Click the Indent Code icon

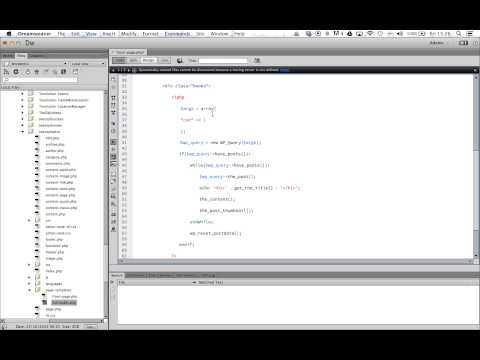(114, 214)
